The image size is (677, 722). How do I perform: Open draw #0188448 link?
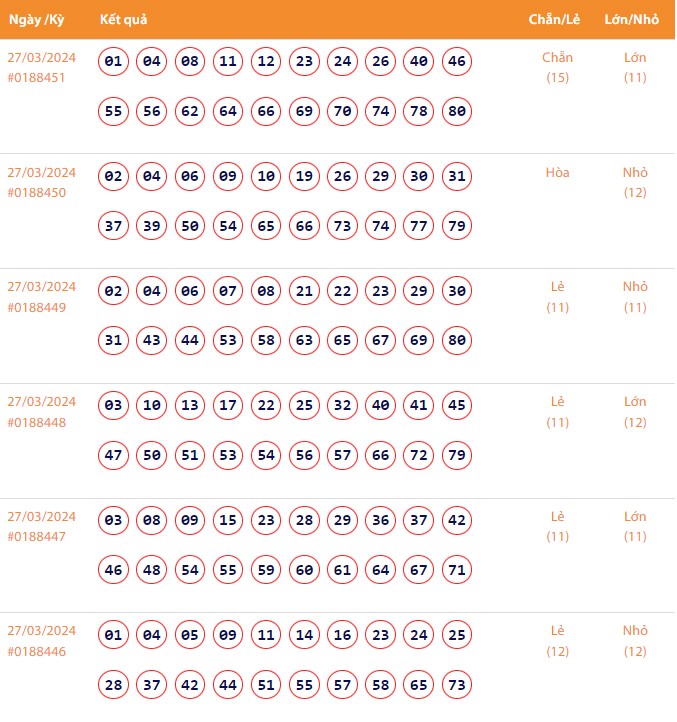point(37,421)
